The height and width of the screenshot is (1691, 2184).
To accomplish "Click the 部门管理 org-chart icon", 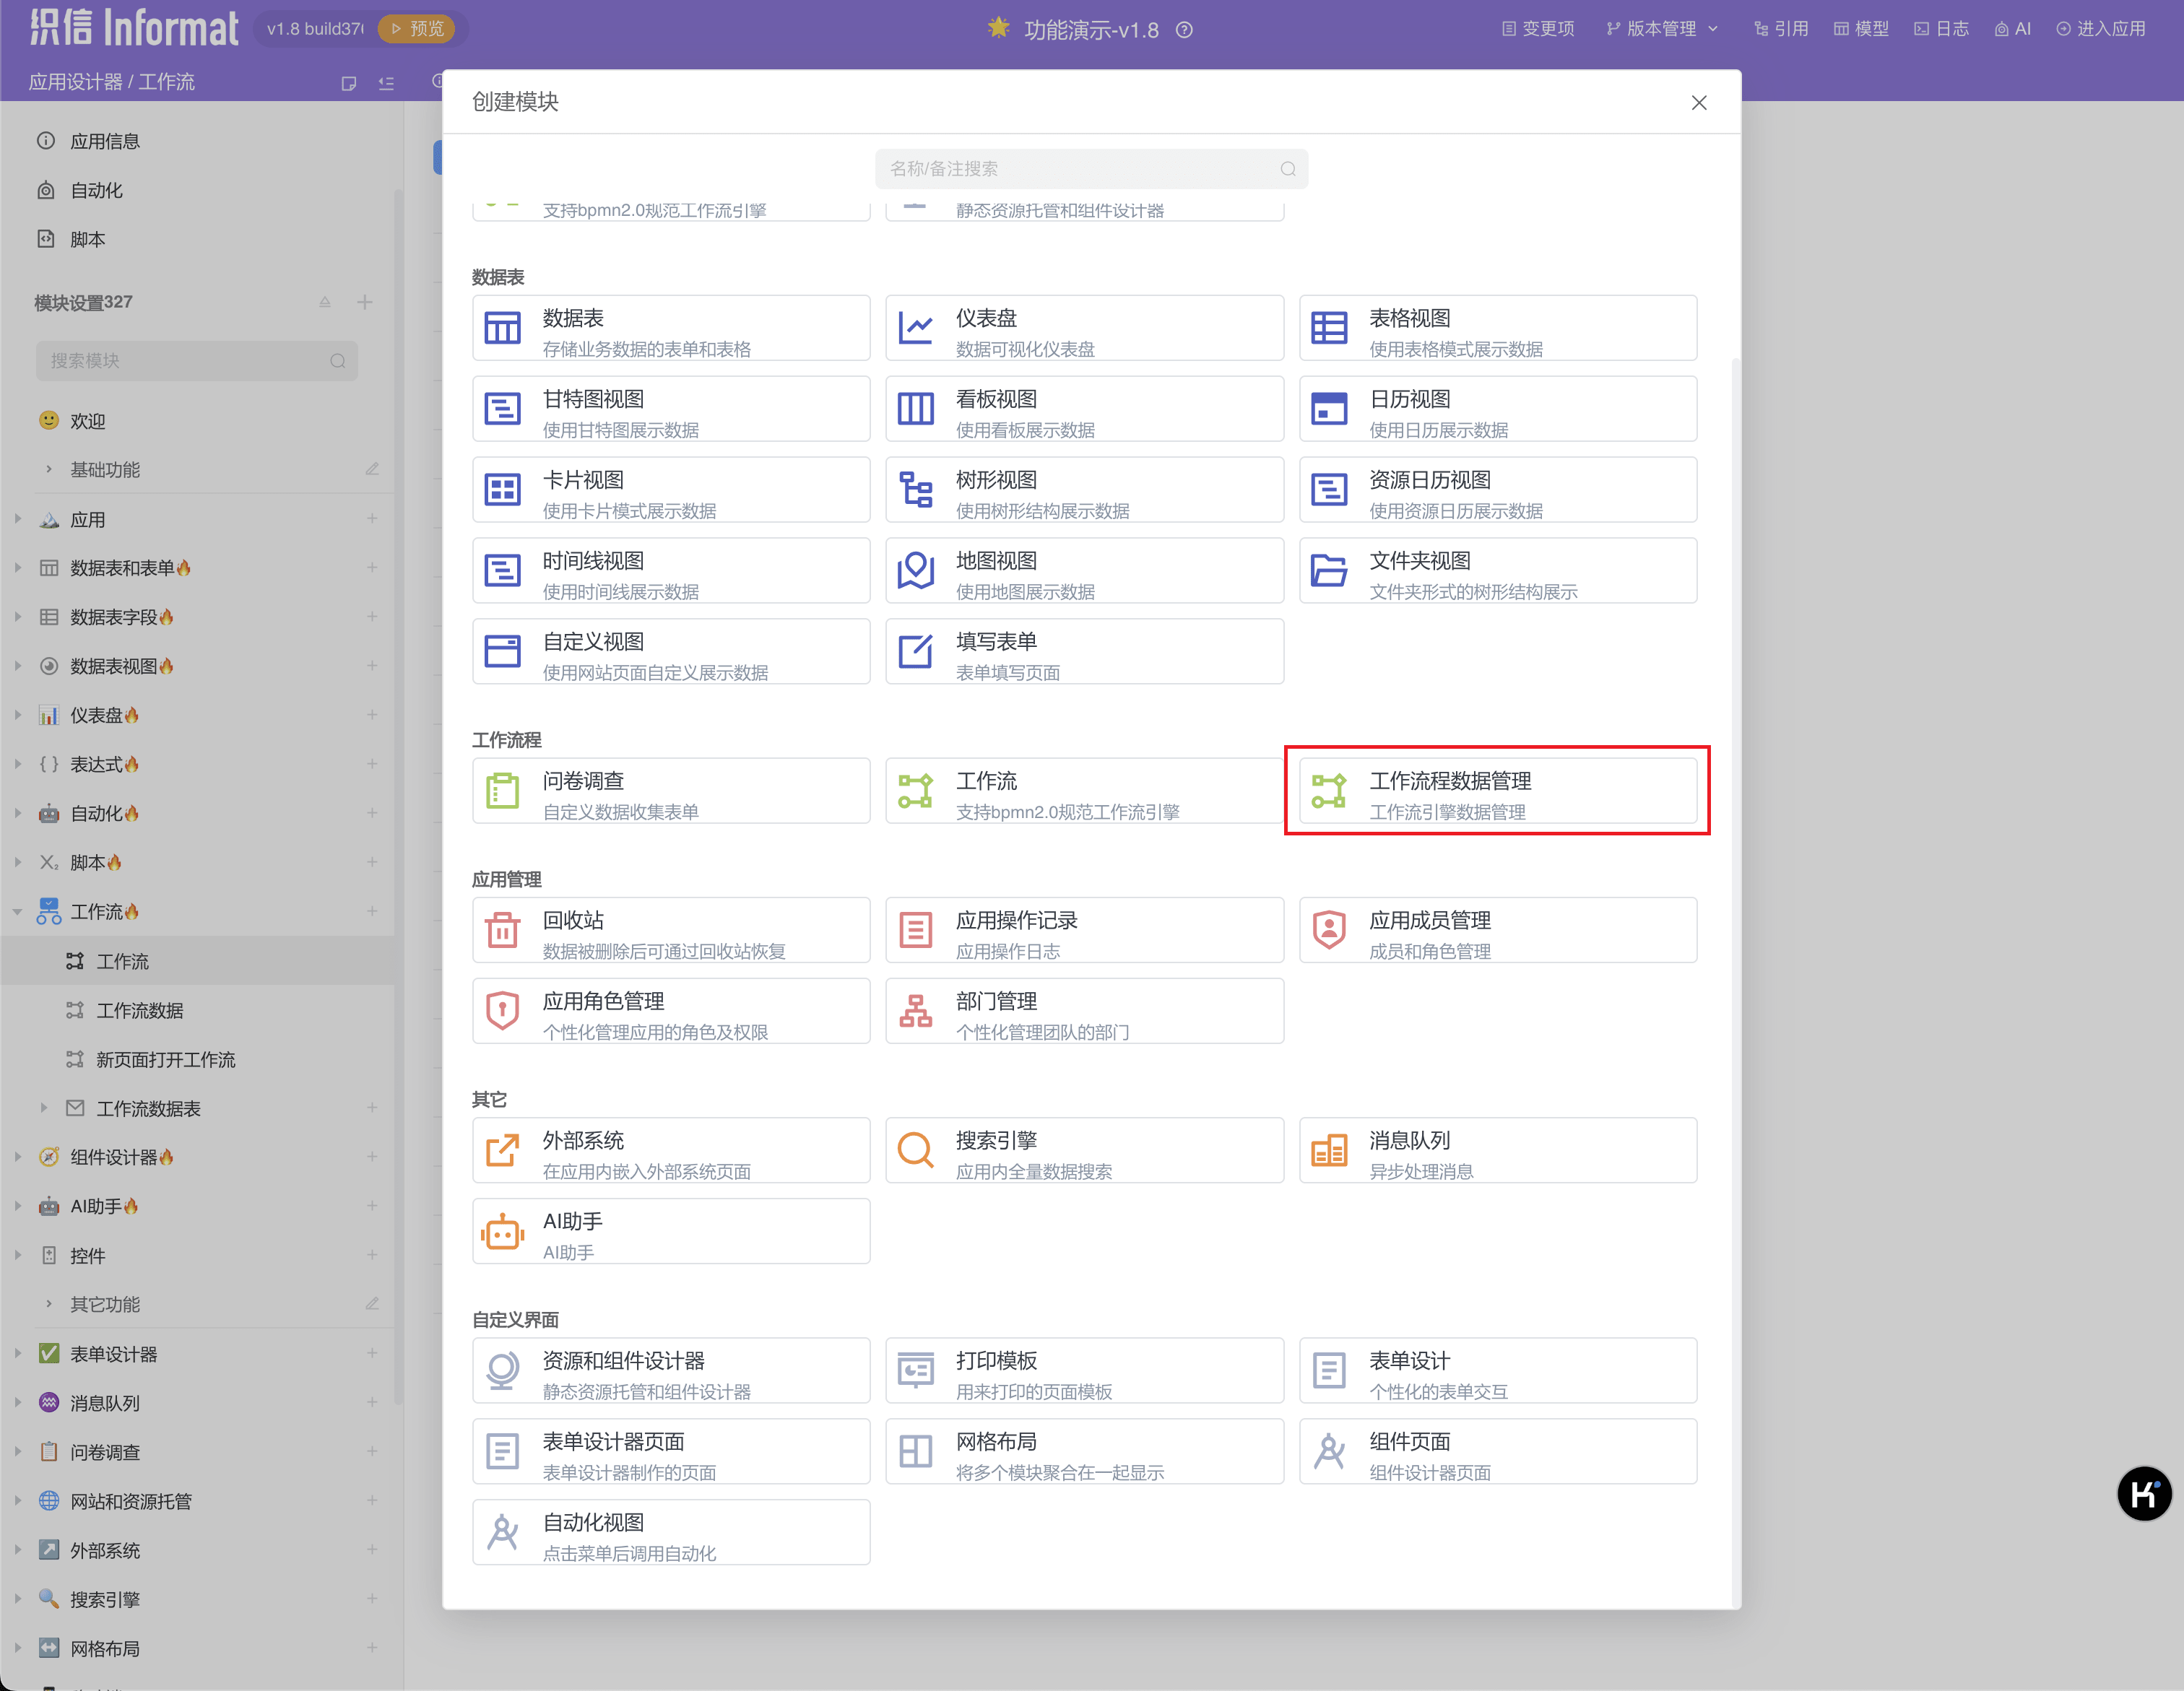I will click(915, 1011).
